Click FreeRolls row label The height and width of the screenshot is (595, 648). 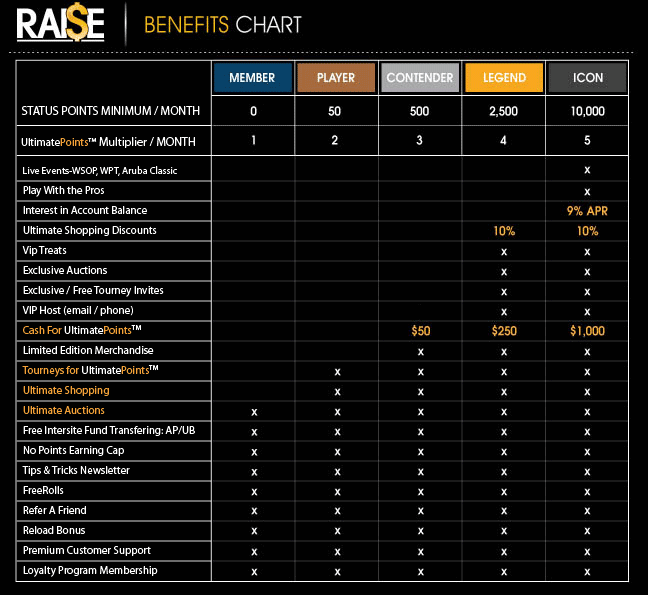43,490
